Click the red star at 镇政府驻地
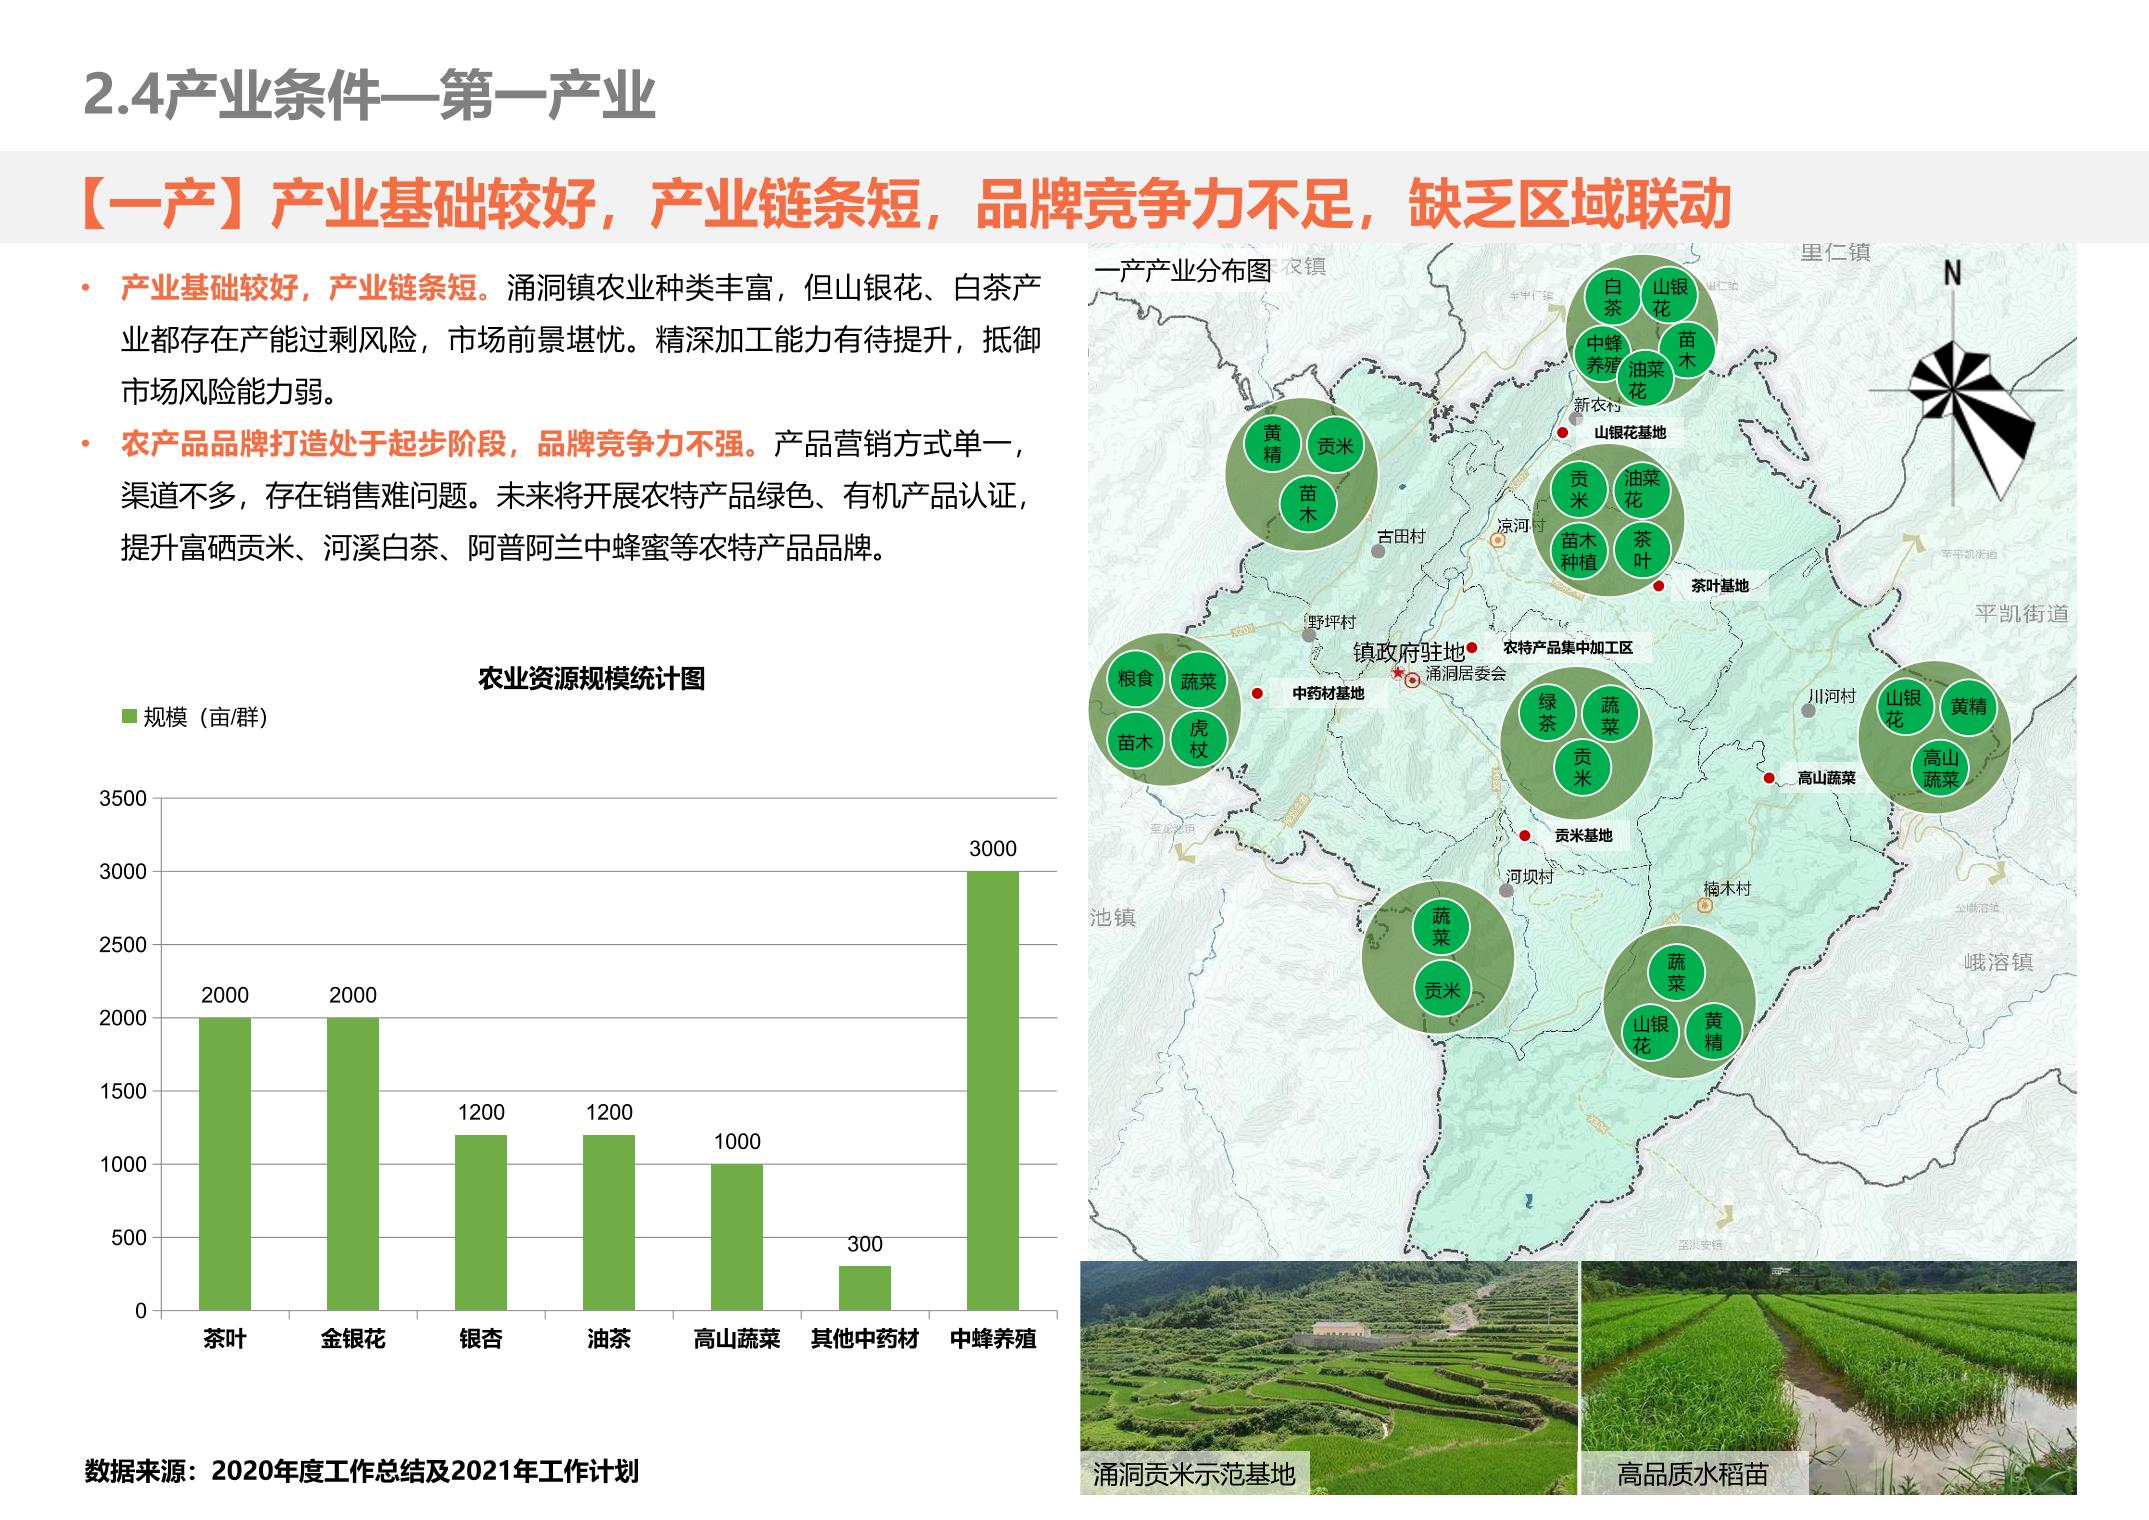Screen dimensions: 2149x1520 1398,672
